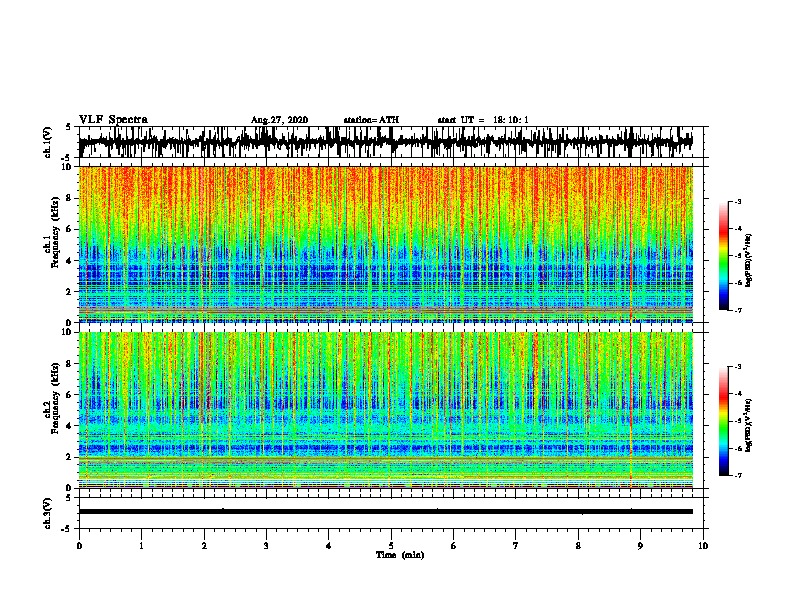The width and height of the screenshot is (792, 612).
Task: Click the "ch.1(V)" waveform axis label
Action: pyautogui.click(x=47, y=142)
